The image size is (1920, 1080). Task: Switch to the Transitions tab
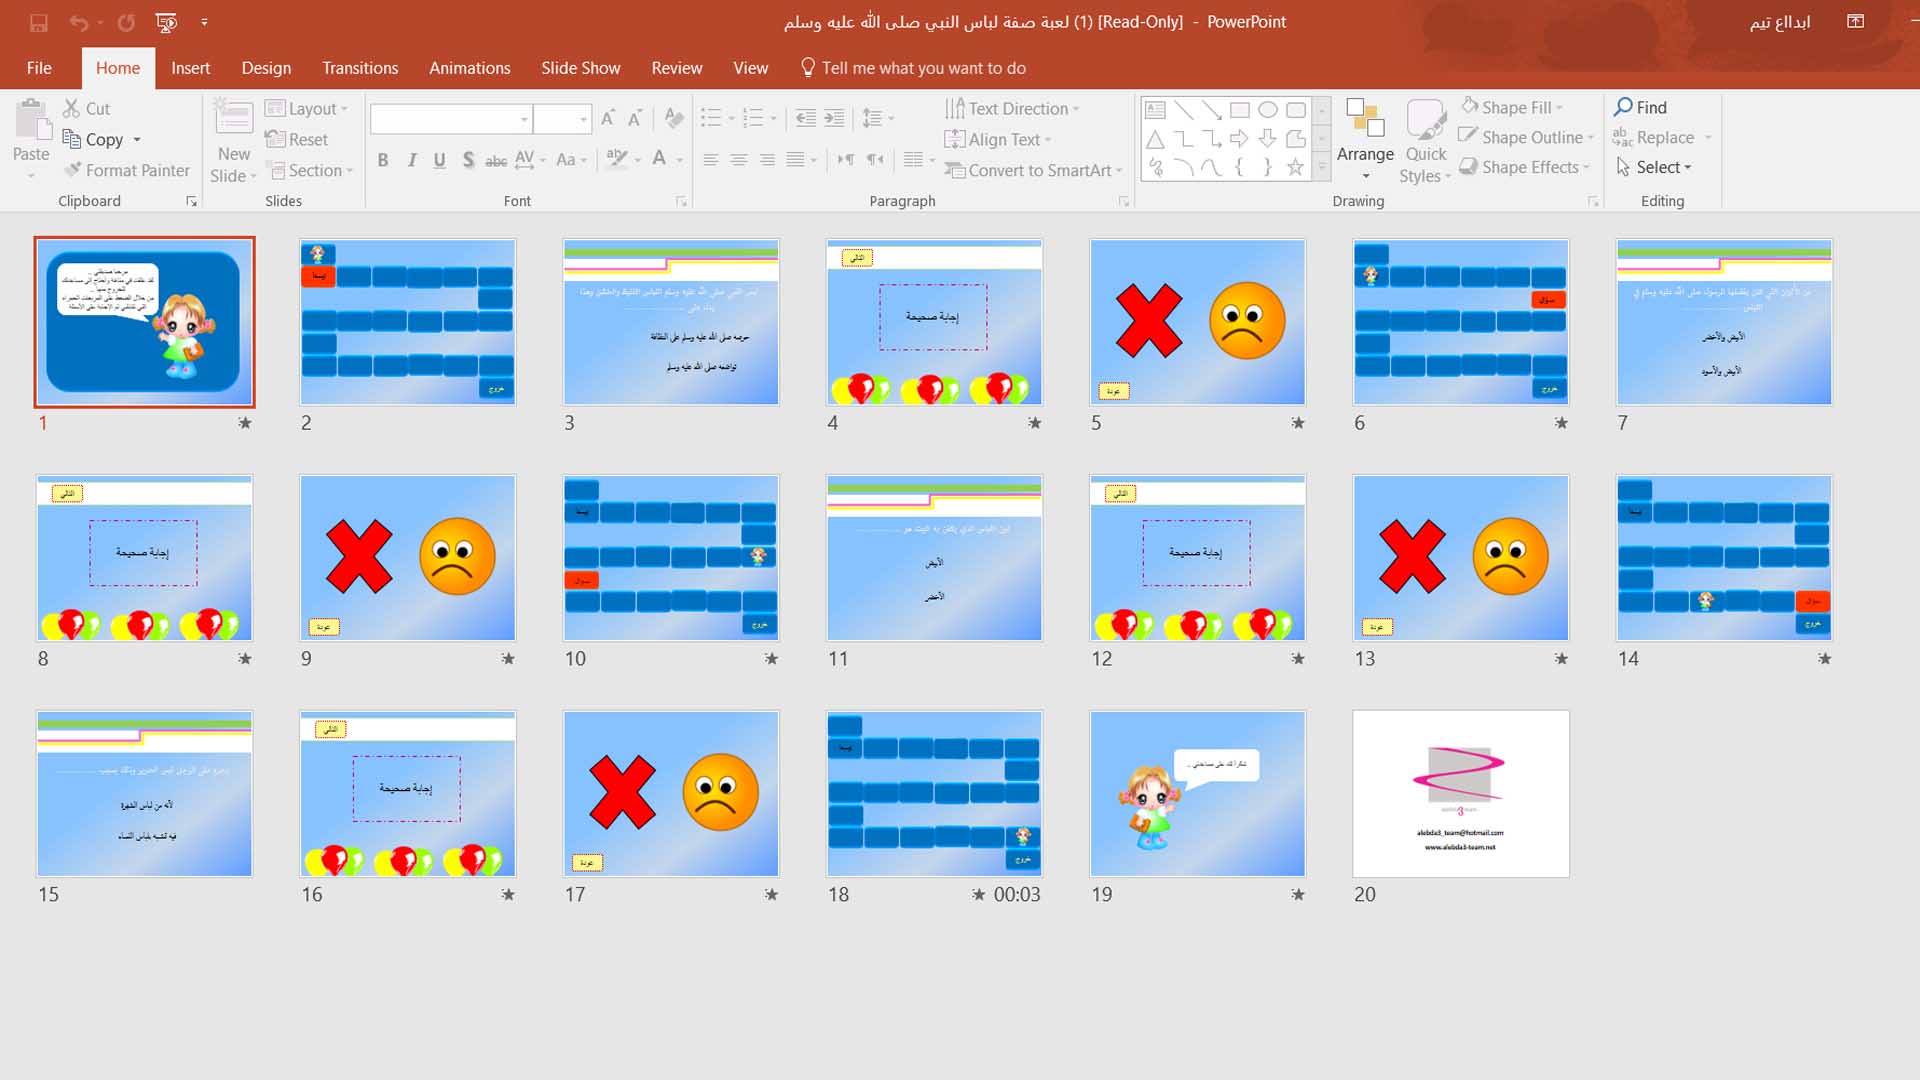[x=360, y=68]
